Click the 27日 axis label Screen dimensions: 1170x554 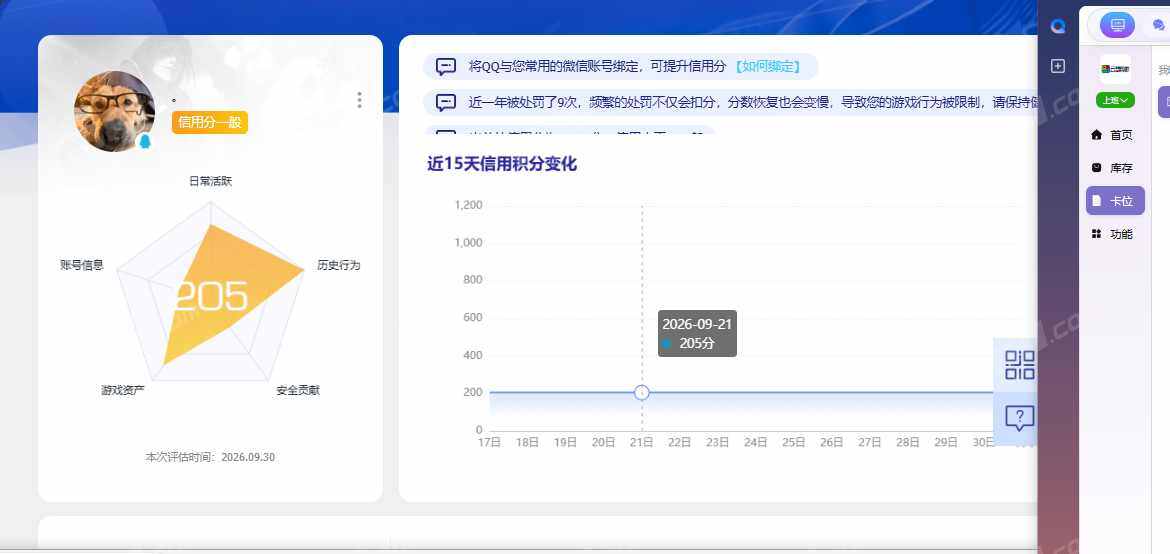pyautogui.click(x=870, y=442)
